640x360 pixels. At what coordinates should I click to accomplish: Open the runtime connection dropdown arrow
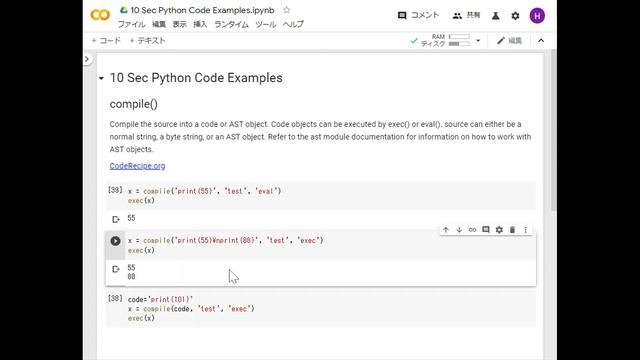[x=478, y=40]
